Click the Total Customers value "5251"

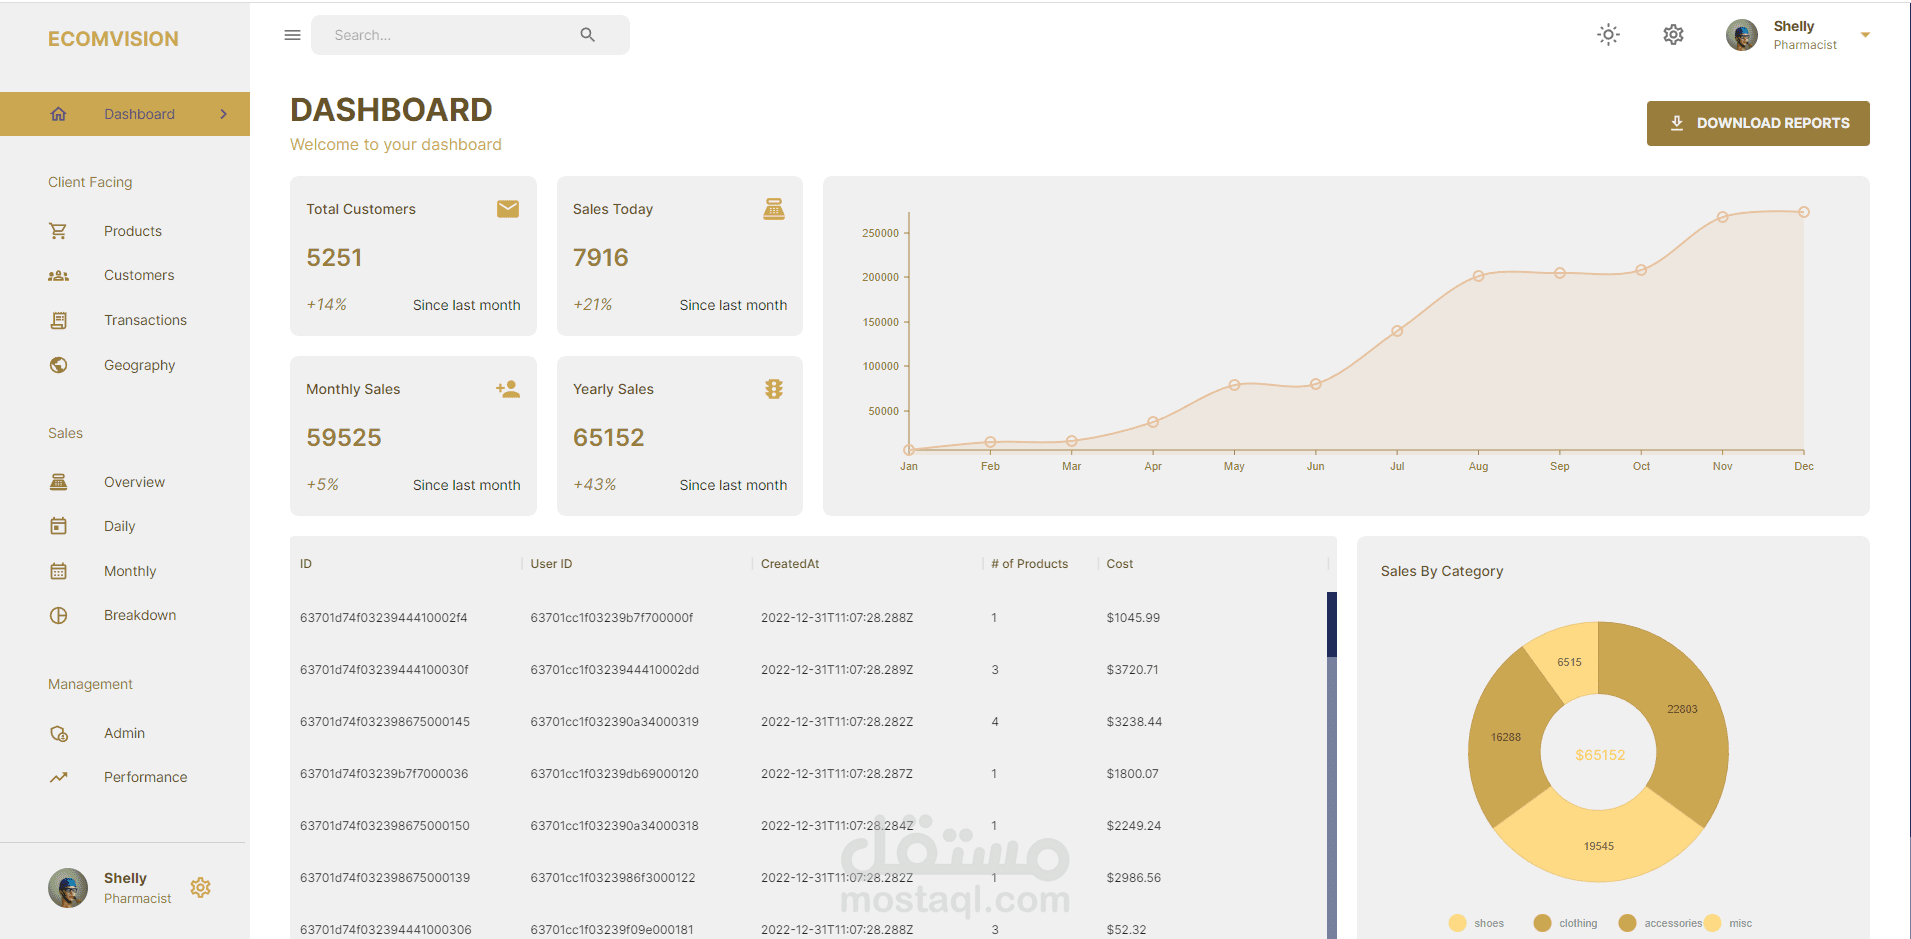334,258
